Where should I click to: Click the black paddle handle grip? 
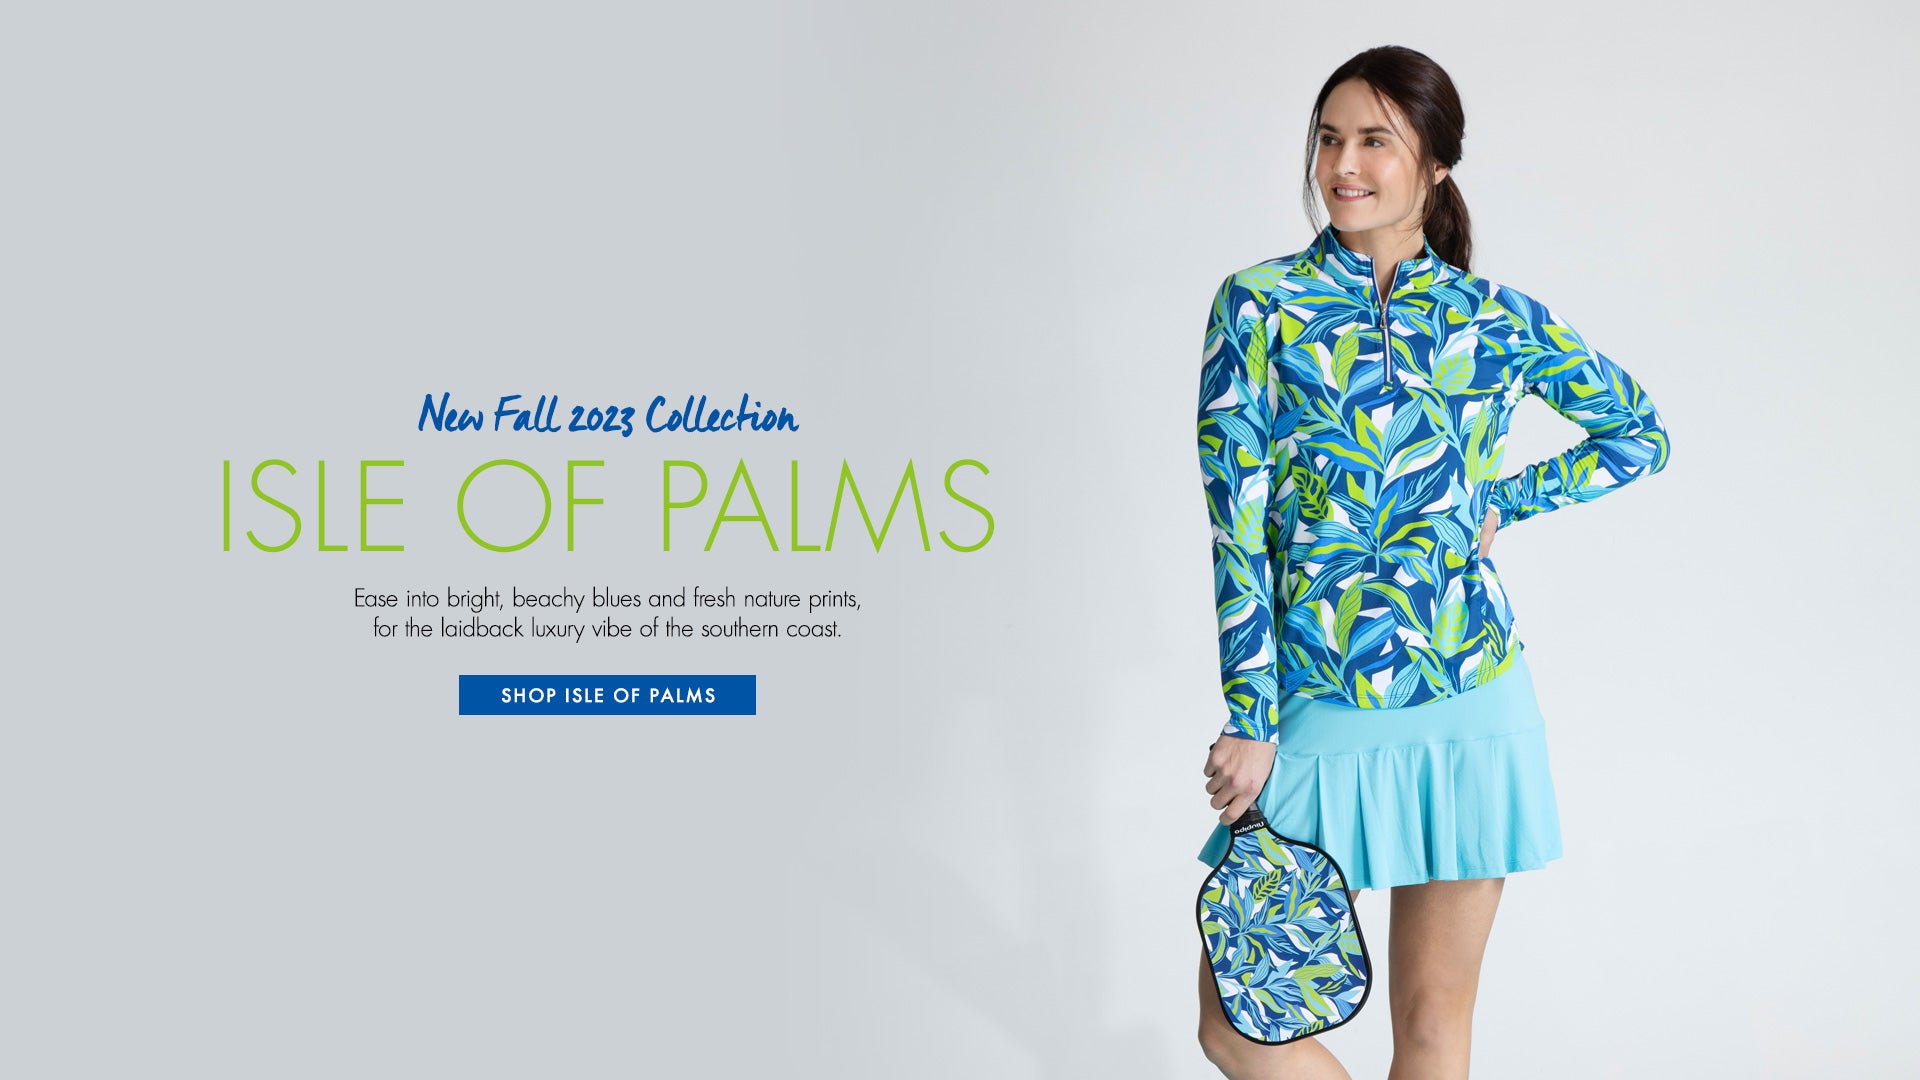click(1247, 820)
